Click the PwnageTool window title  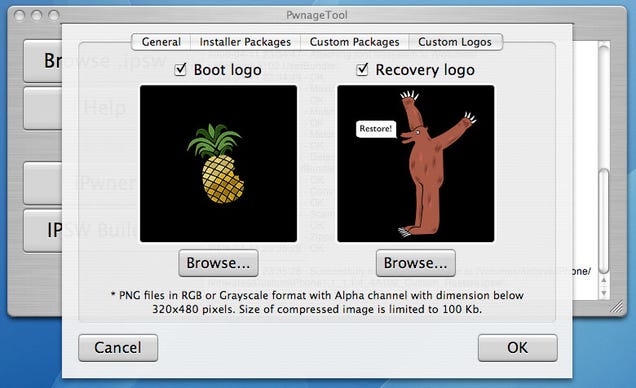point(317,15)
